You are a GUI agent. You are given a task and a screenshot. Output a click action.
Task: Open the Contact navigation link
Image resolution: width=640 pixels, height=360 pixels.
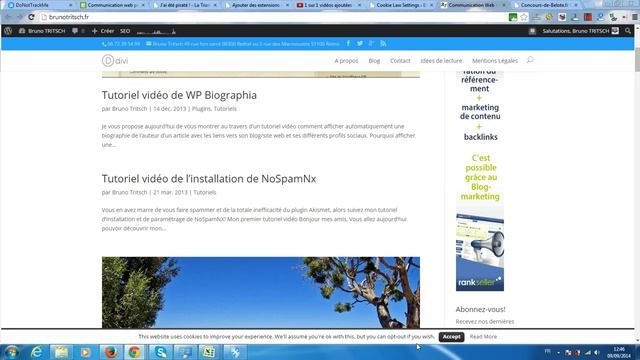click(x=400, y=60)
